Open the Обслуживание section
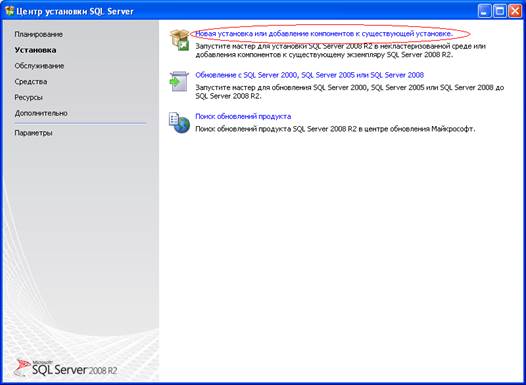Image resolution: width=526 pixels, height=385 pixels. [39, 66]
